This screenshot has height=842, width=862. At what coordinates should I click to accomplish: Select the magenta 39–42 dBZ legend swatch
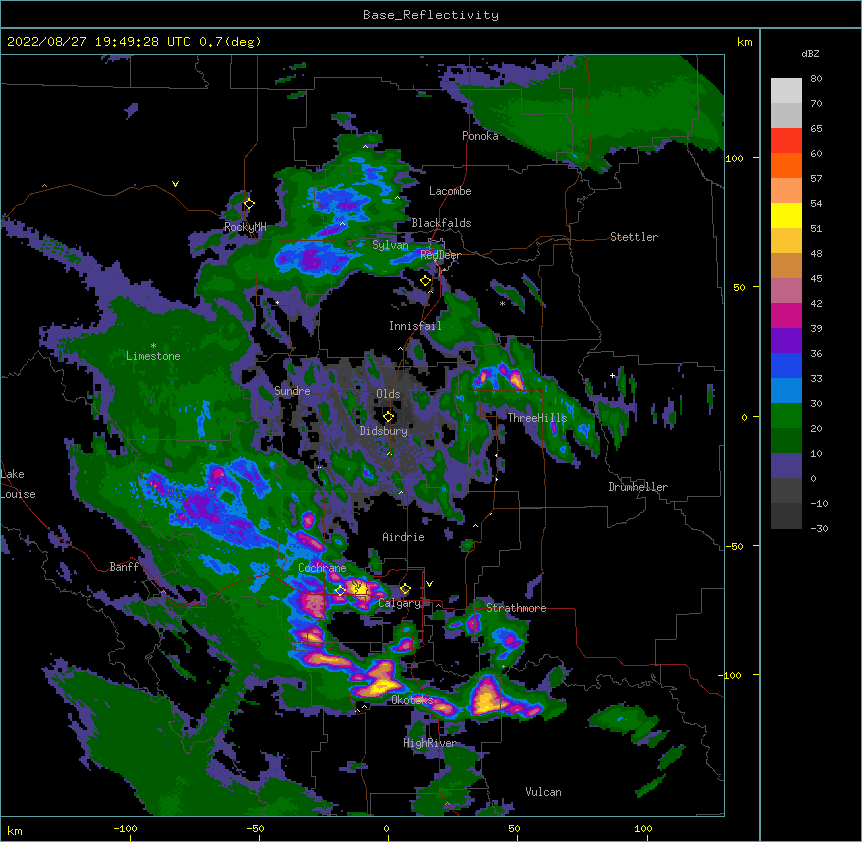(x=786, y=316)
